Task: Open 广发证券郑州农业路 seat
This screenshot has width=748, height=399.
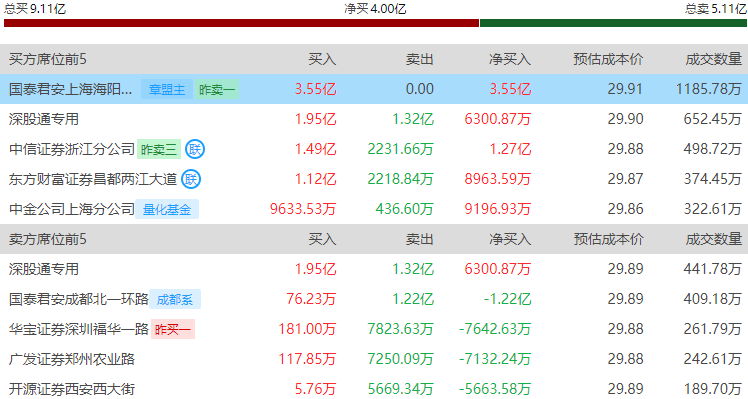Action: click(72, 359)
